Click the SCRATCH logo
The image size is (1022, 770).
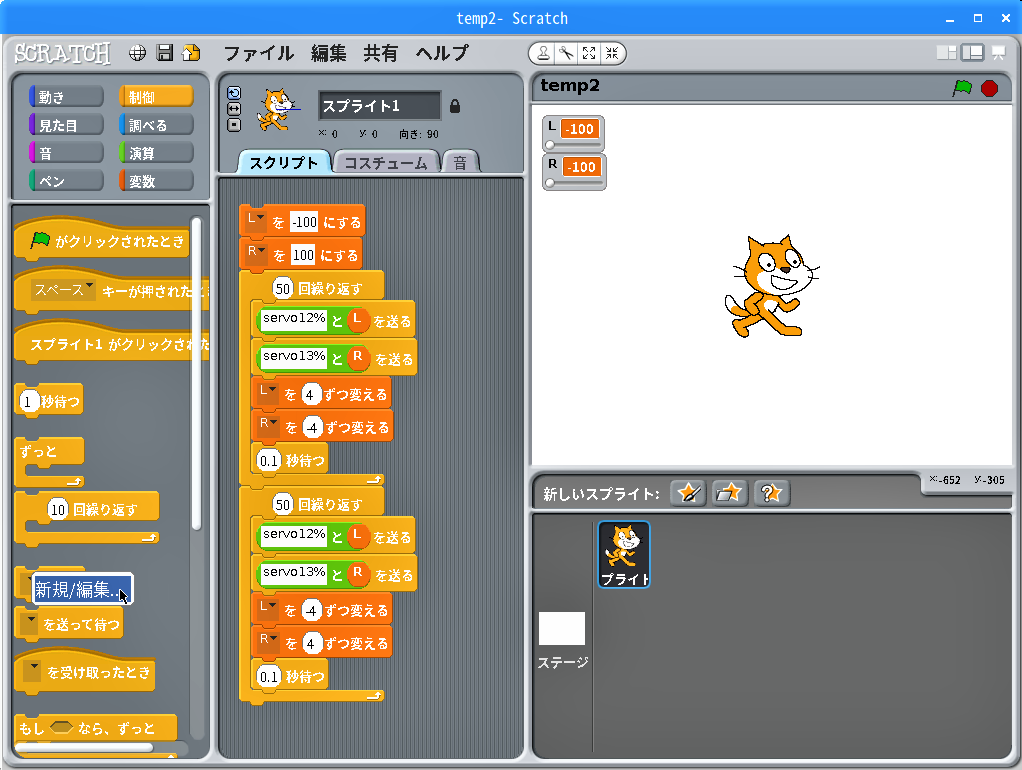click(x=63, y=53)
